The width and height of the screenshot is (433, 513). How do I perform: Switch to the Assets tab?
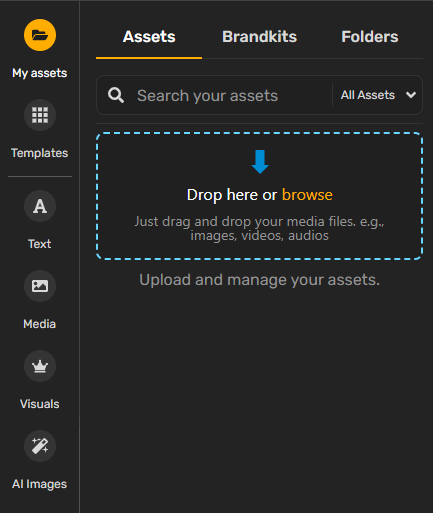[x=149, y=37]
